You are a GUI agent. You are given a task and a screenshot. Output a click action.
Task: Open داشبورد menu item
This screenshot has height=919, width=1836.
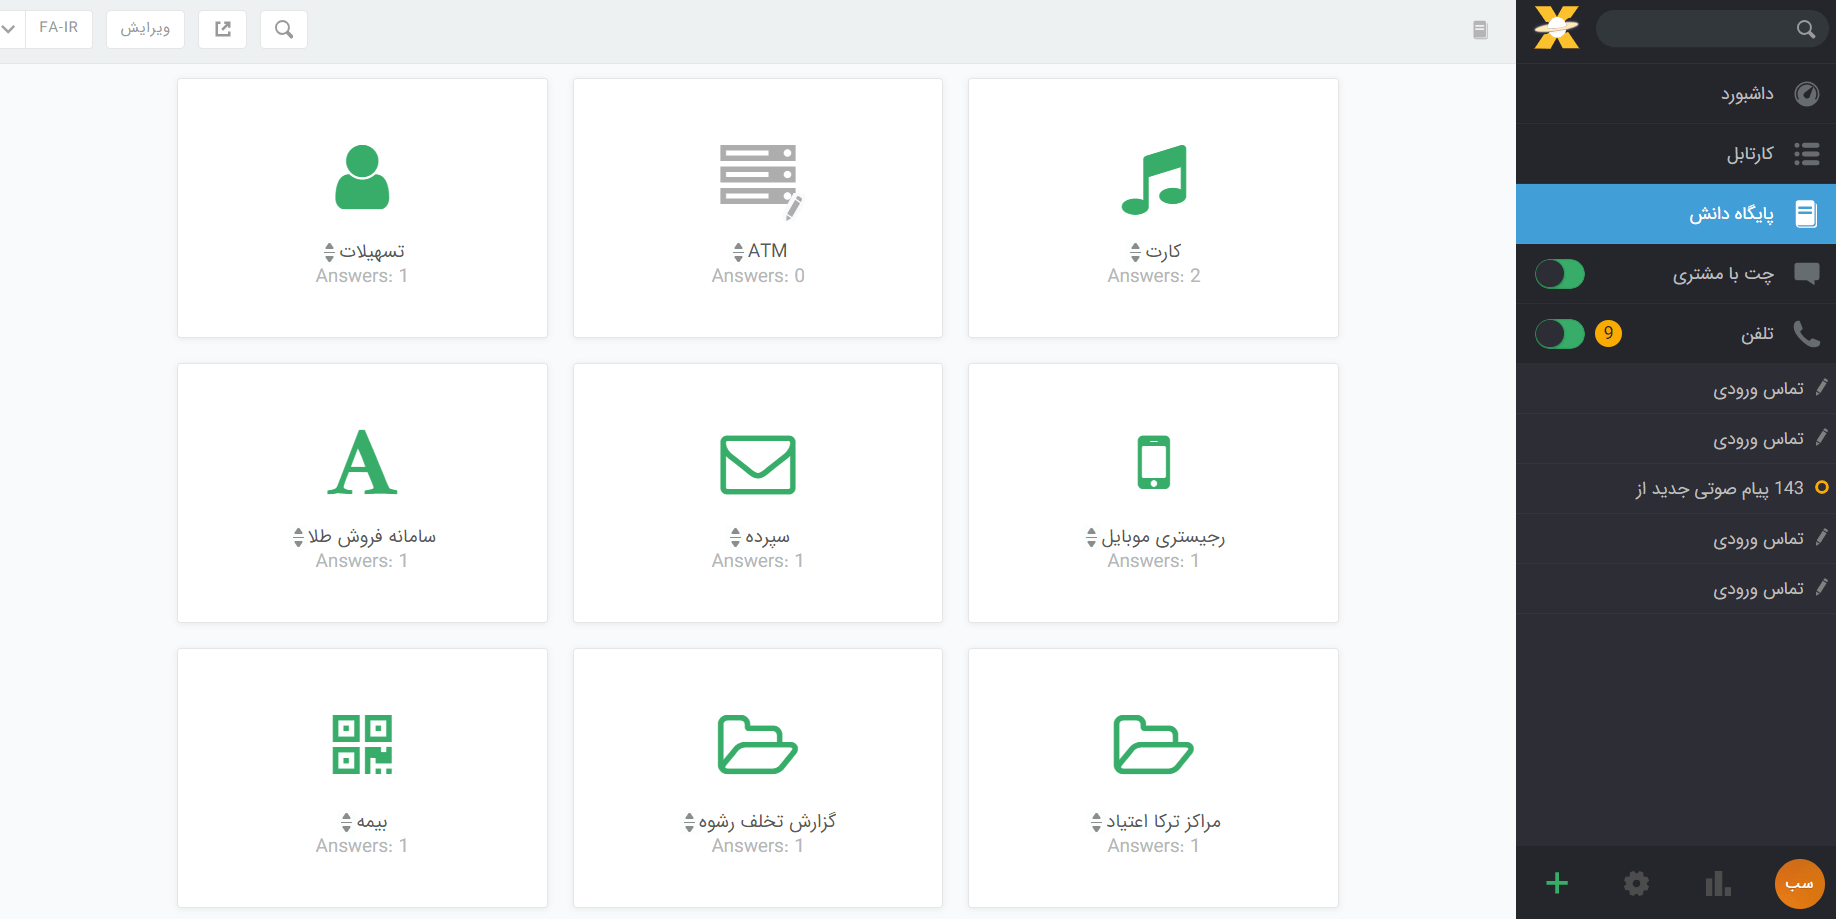[1676, 94]
